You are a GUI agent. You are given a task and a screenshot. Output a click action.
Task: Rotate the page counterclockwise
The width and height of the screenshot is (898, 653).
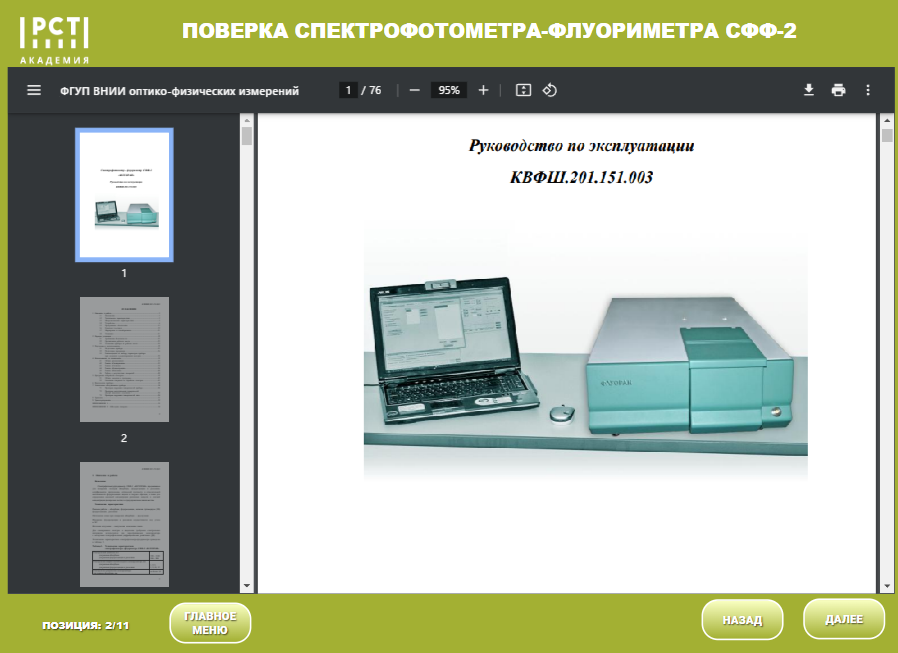click(547, 89)
